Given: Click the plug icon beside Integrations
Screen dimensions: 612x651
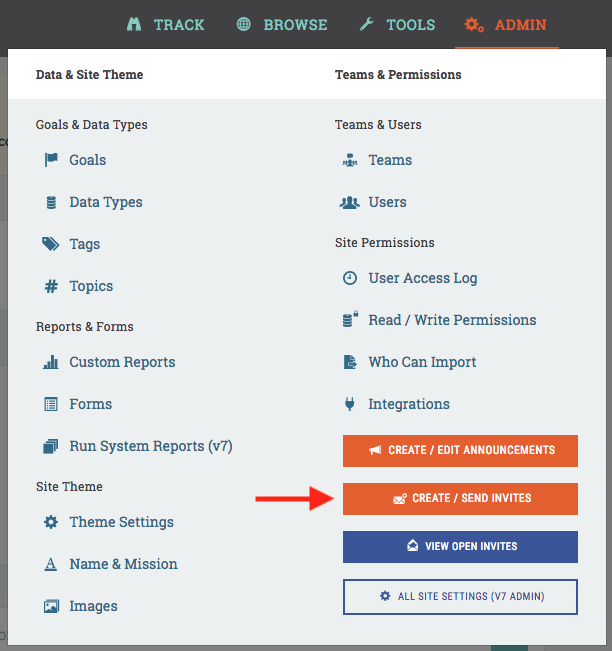Looking at the screenshot, I should pyautogui.click(x=350, y=404).
